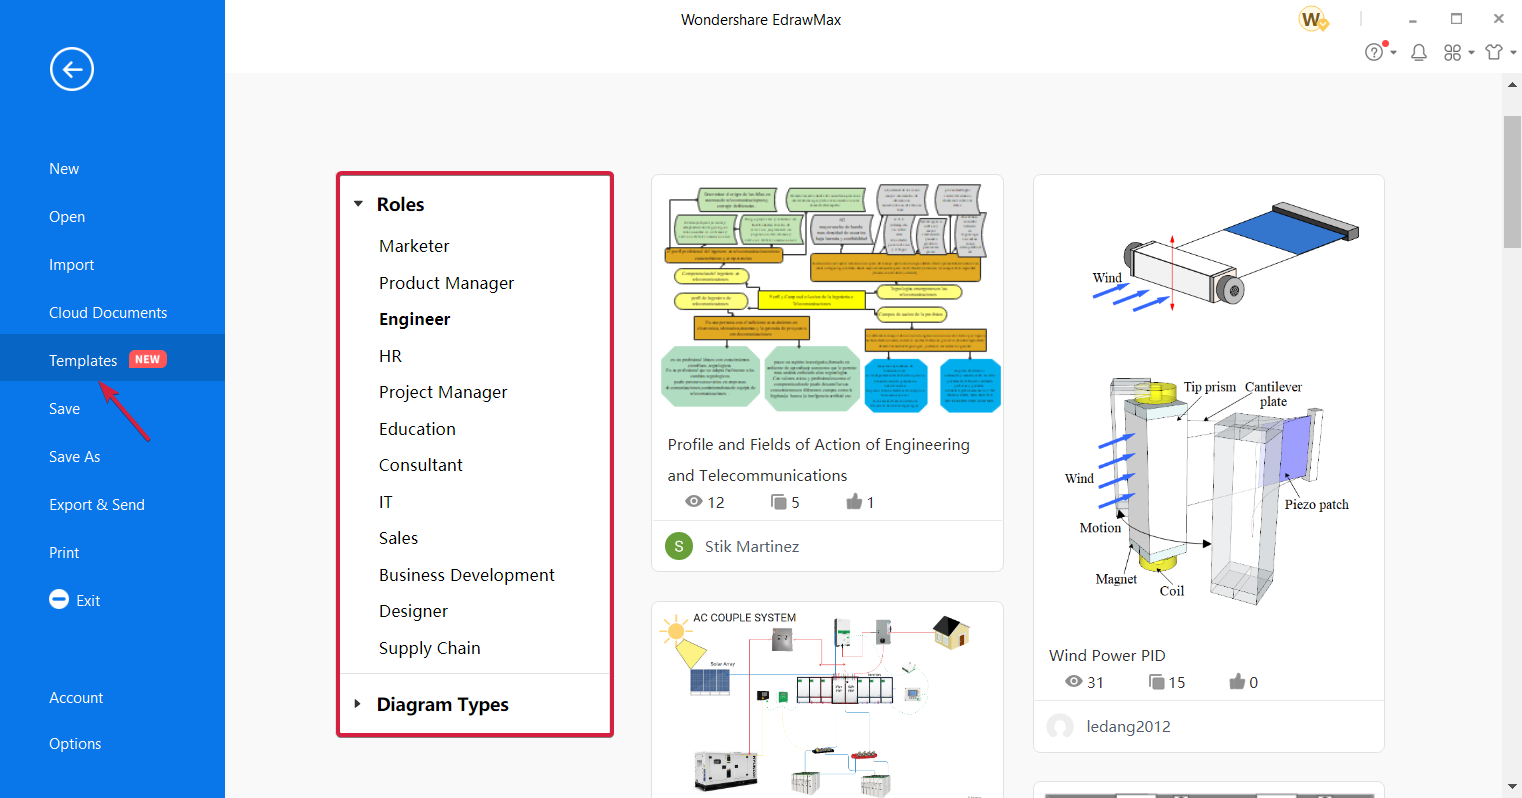The width and height of the screenshot is (1522, 798).
Task: Click Exit label in the sidebar
Action: click(88, 600)
